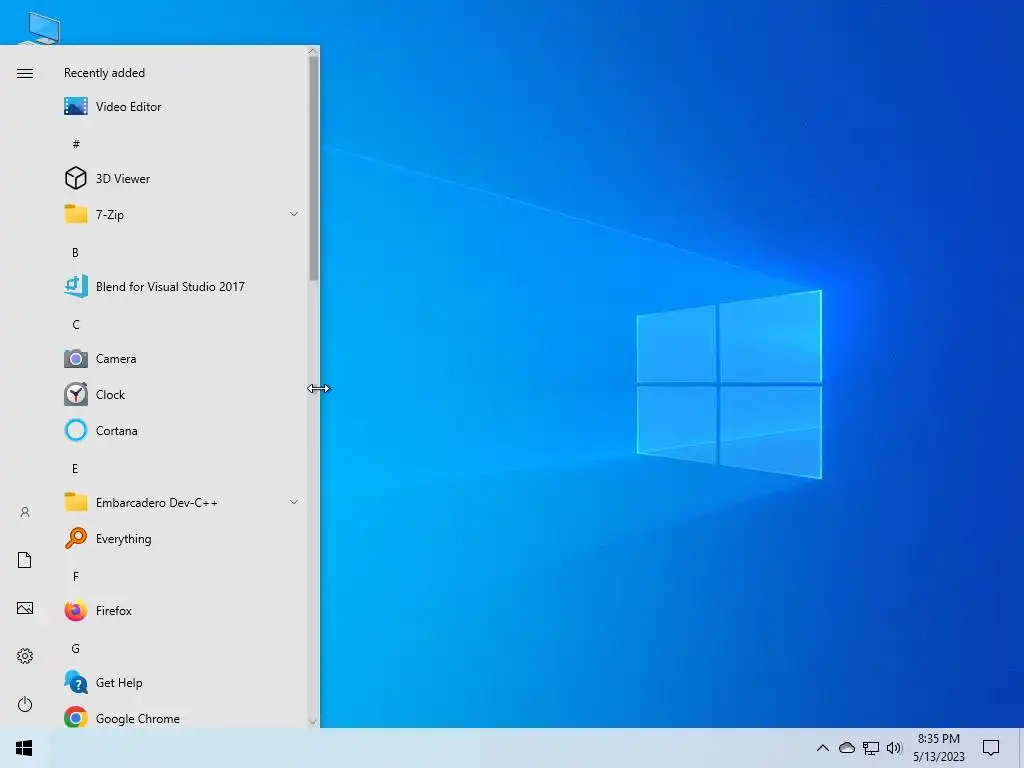Click the 'E' letter group header
Screen dimensions: 1024x768
(76, 468)
